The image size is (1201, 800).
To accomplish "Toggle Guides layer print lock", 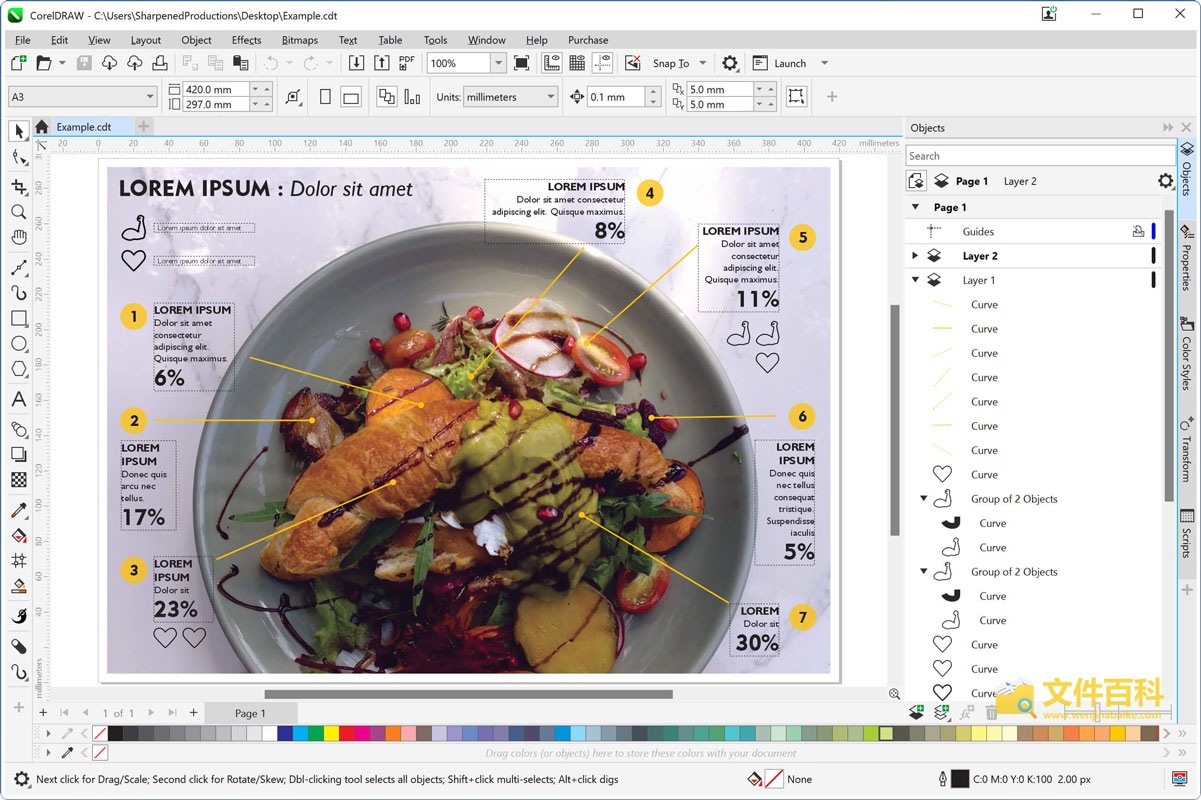I will click(x=1138, y=231).
